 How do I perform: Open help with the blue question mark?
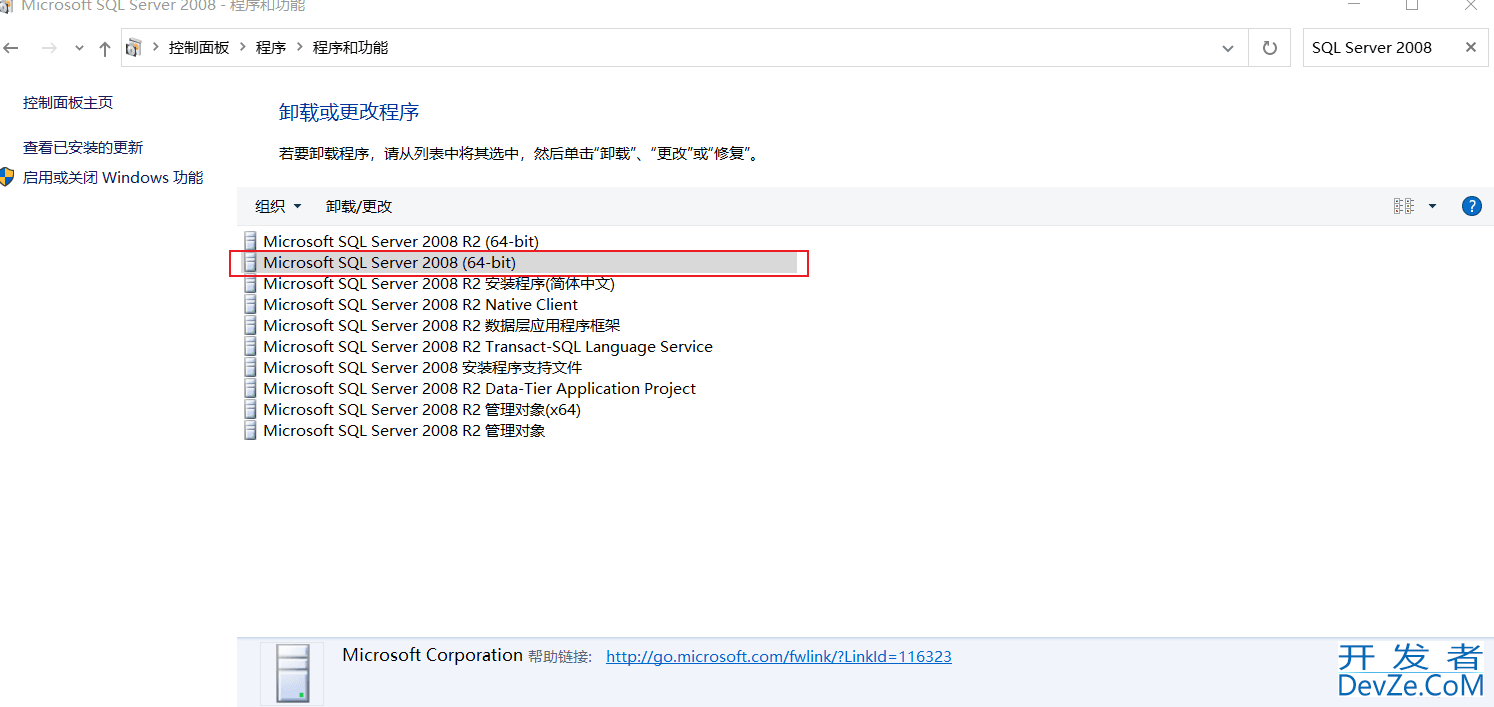coord(1471,206)
